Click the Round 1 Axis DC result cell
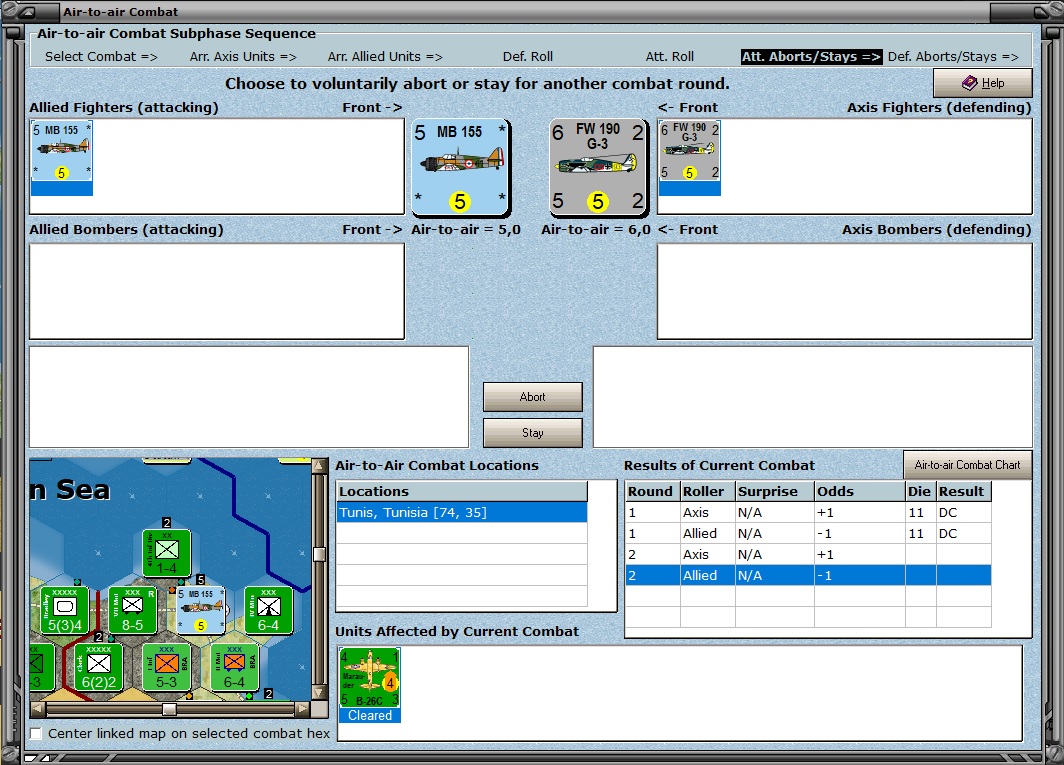This screenshot has width=1064, height=765. coord(964,512)
